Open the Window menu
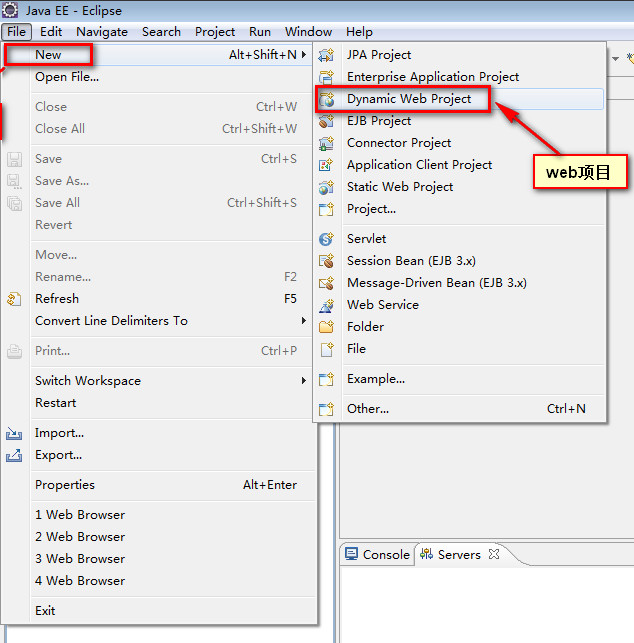The width and height of the screenshot is (634, 643). pos(308,32)
